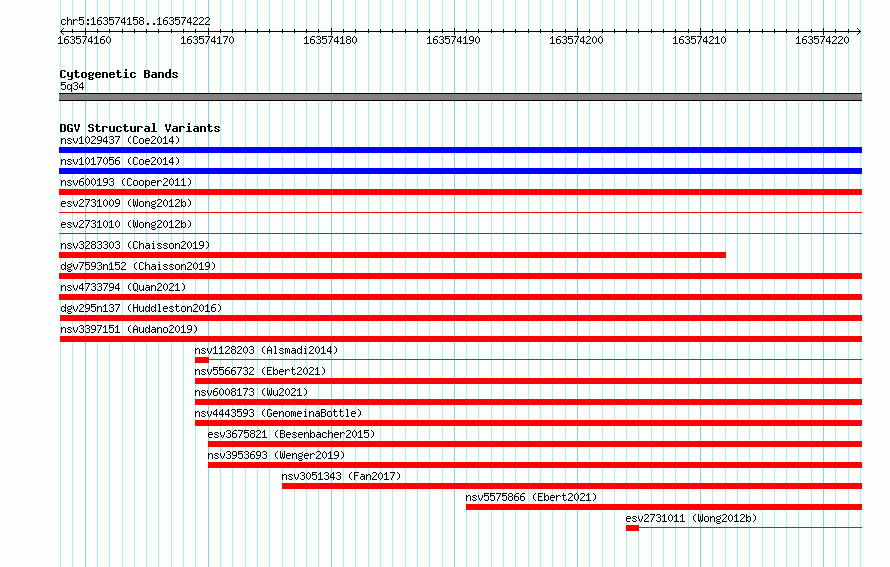Open nsv5575866 (Ebert2021) label
The width and height of the screenshot is (890, 567).
[x=531, y=497]
